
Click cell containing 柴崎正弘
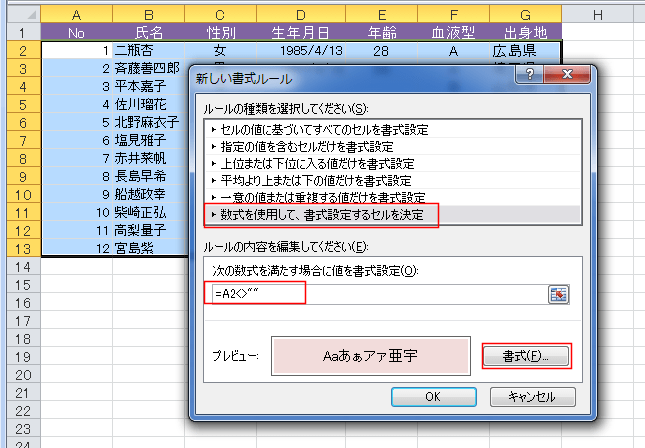148,212
